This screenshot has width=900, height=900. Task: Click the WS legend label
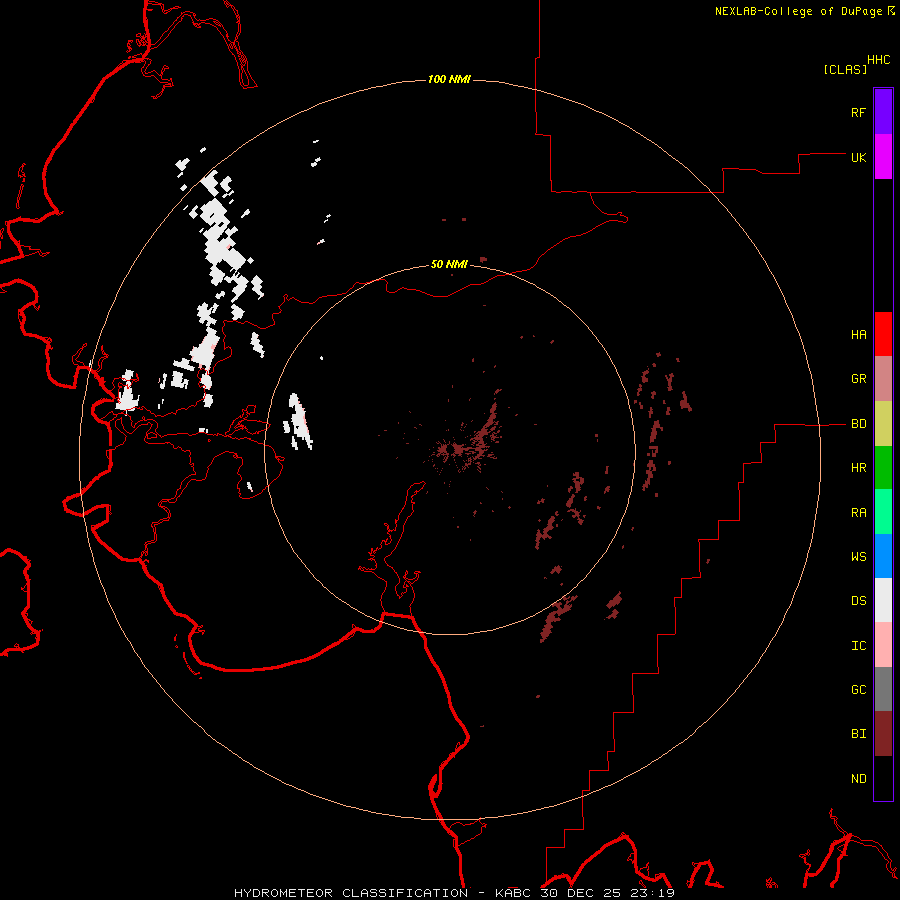858,557
